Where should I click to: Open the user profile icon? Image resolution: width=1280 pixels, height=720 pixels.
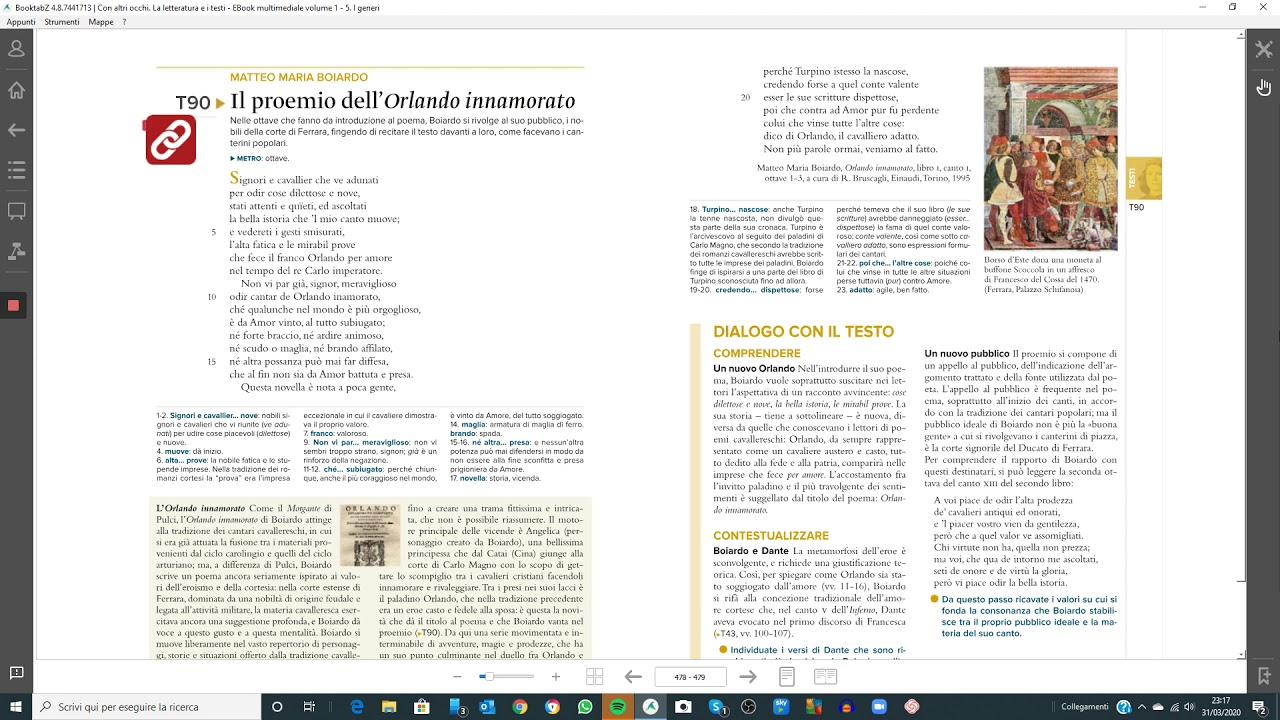point(16,48)
